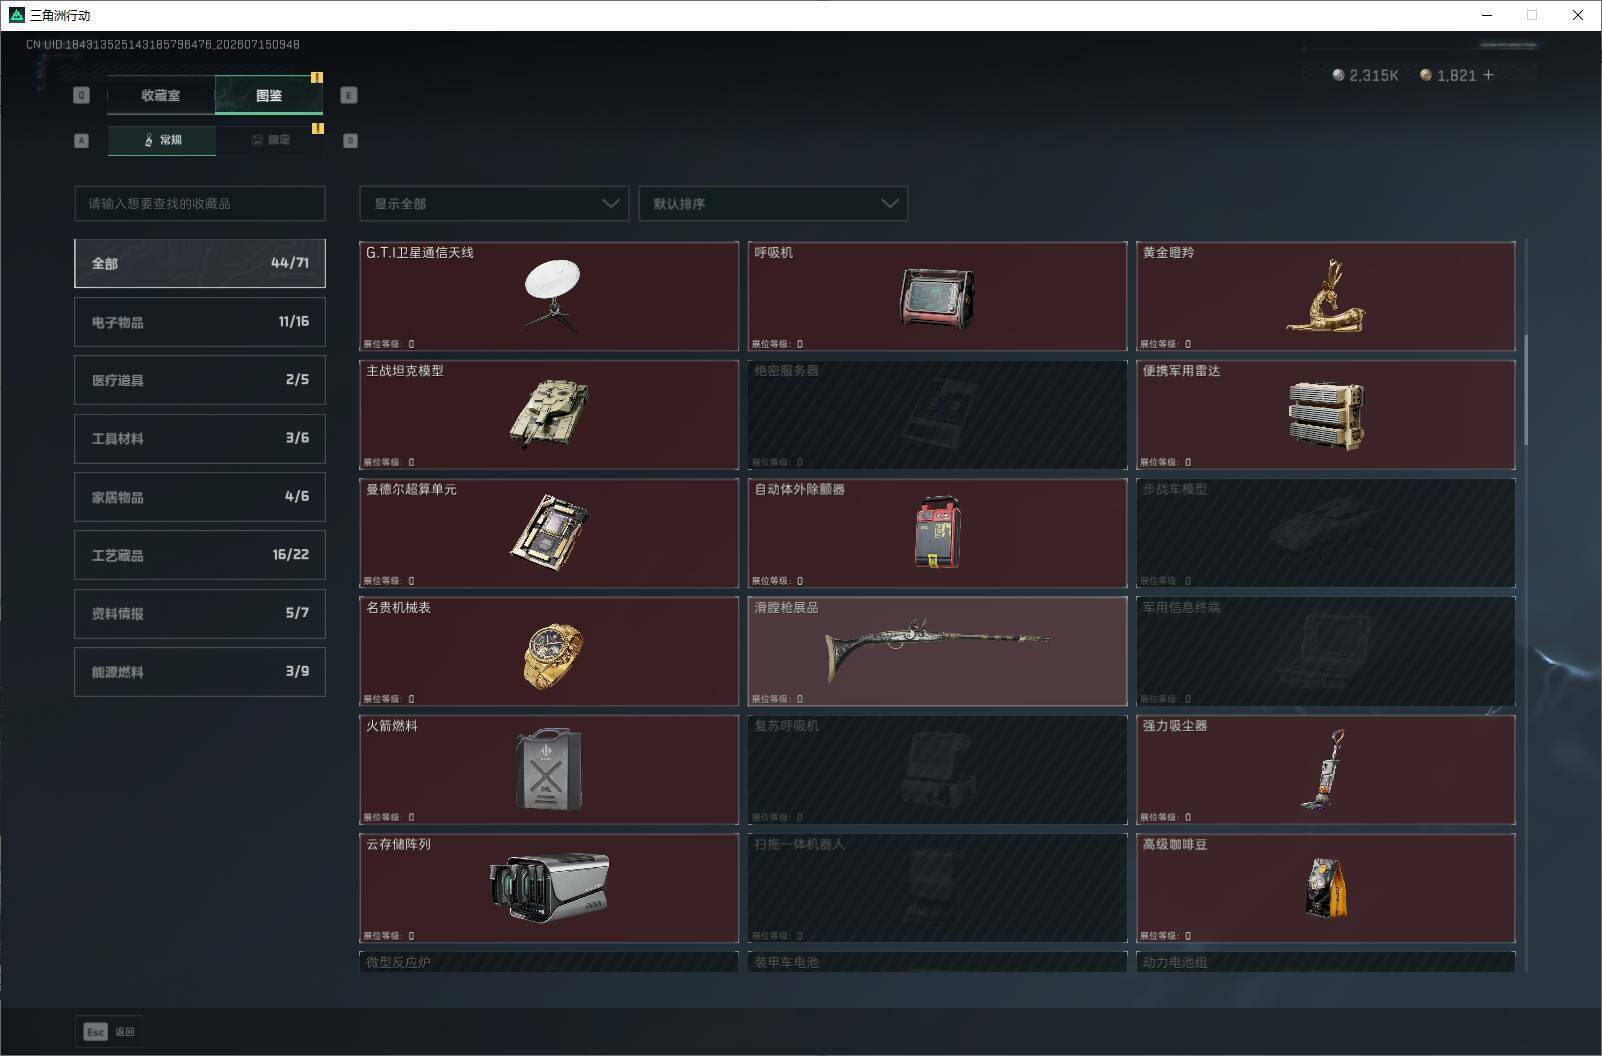
Task: Select the 火箭燃料 fuel canister item
Action: pos(549,769)
